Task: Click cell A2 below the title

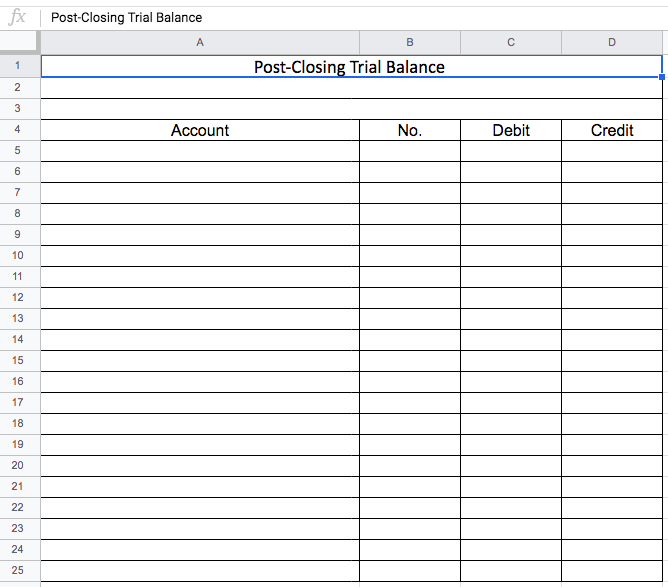Action: click(x=351, y=88)
